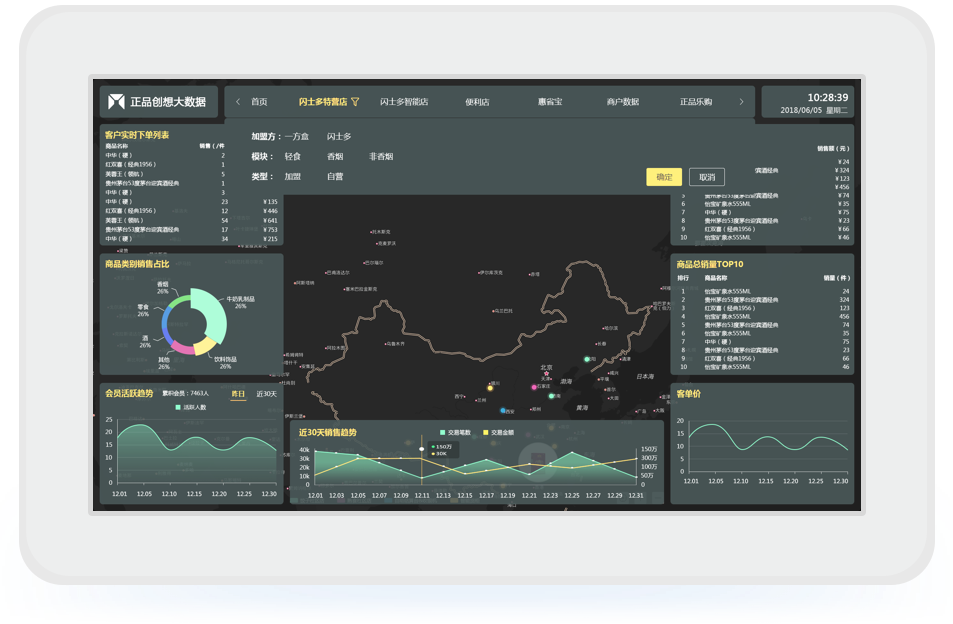Click the yellow city dot on the map

(490, 388)
